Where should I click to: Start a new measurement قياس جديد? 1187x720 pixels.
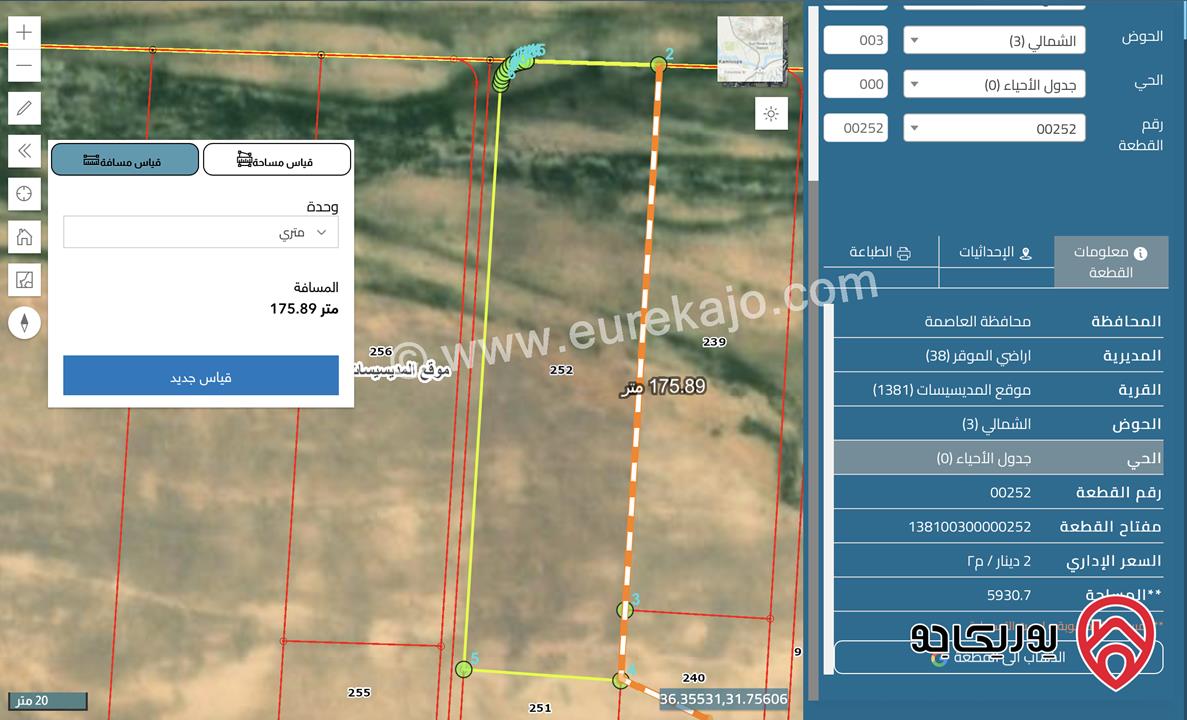tap(201, 376)
